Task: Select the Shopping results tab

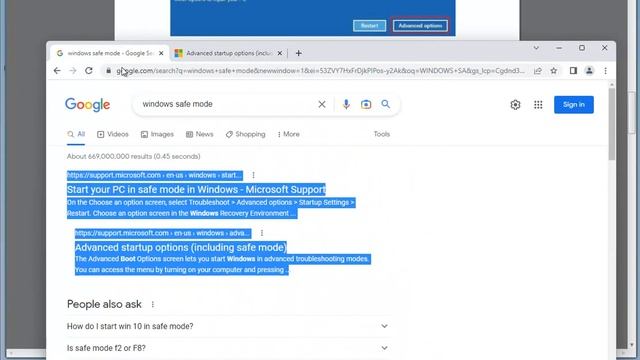Action: (245, 134)
